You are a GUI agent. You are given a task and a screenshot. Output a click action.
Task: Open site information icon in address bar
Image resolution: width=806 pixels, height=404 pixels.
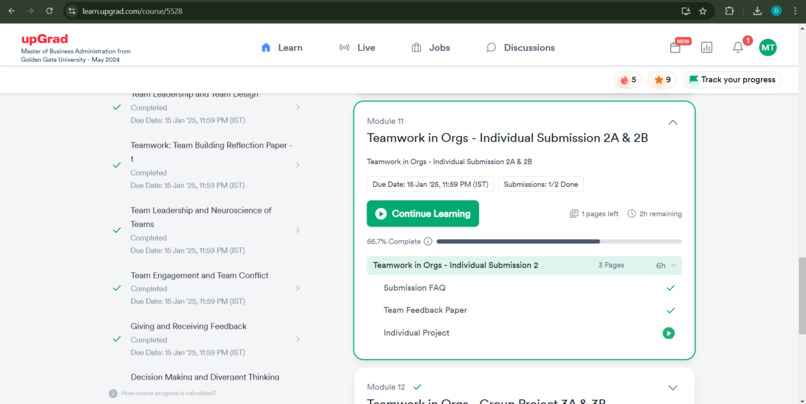72,11
